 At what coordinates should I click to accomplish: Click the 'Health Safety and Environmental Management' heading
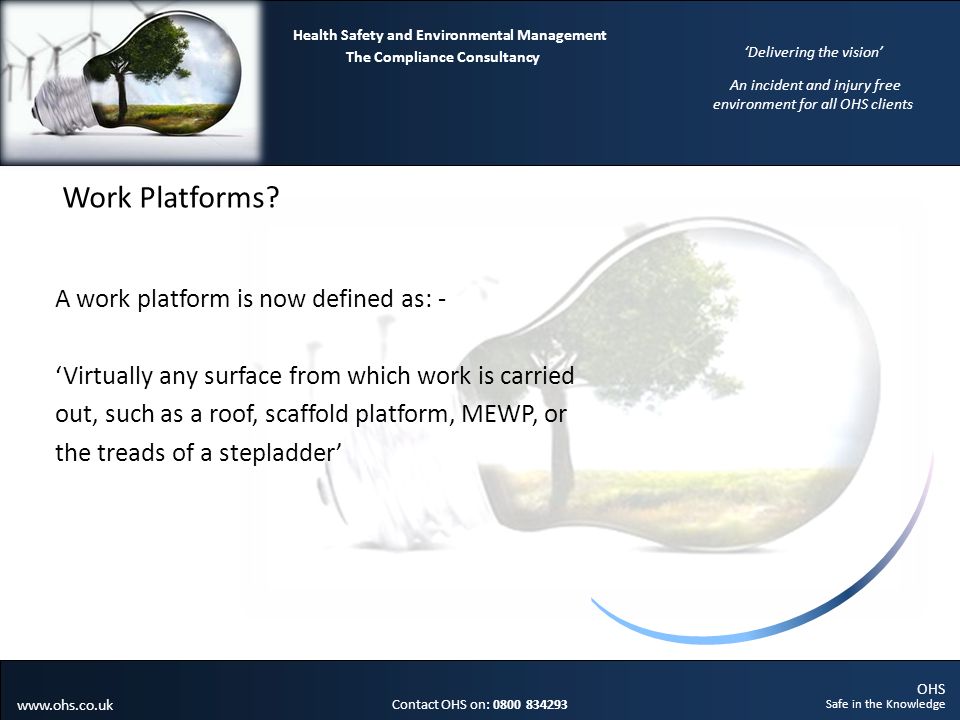click(x=449, y=35)
